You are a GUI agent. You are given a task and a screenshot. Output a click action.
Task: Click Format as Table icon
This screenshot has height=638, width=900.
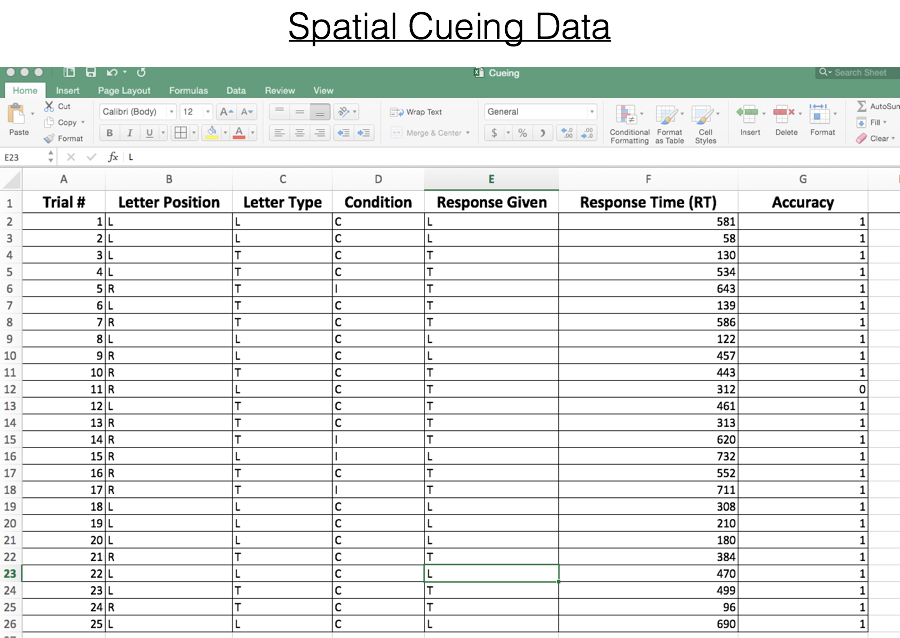pos(666,115)
